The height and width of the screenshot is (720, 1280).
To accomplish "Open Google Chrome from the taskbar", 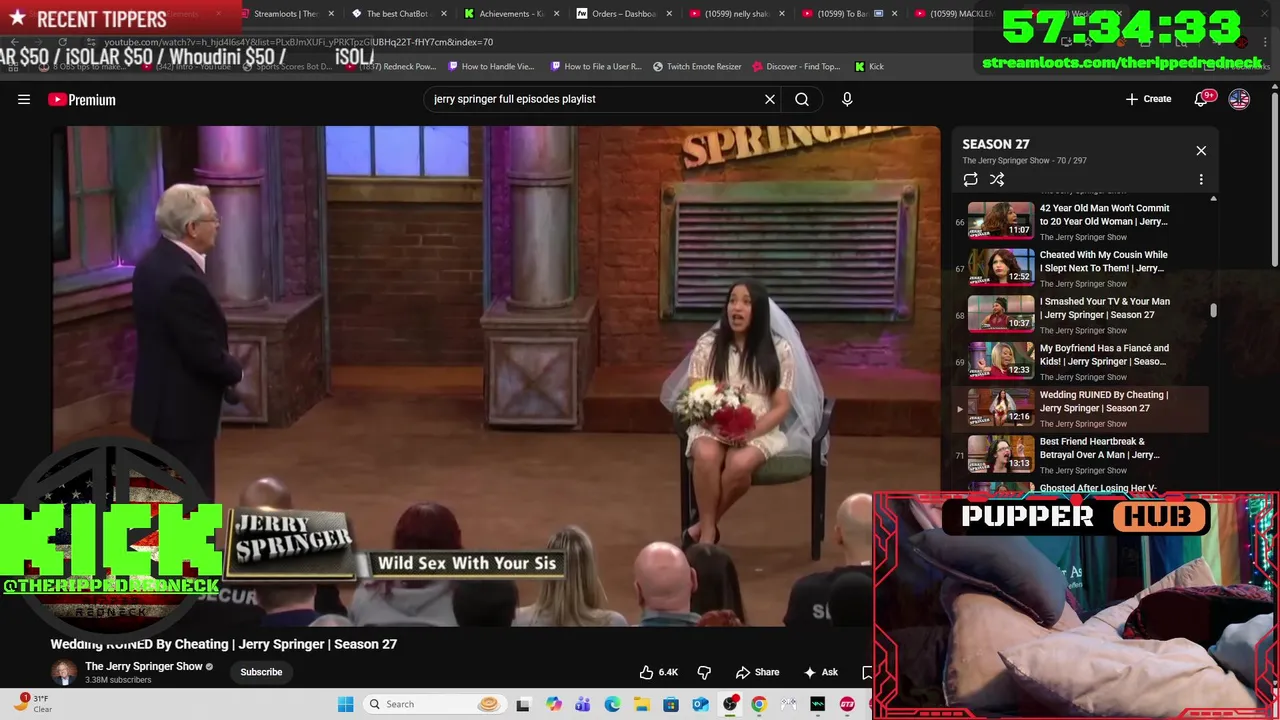I will (x=759, y=704).
